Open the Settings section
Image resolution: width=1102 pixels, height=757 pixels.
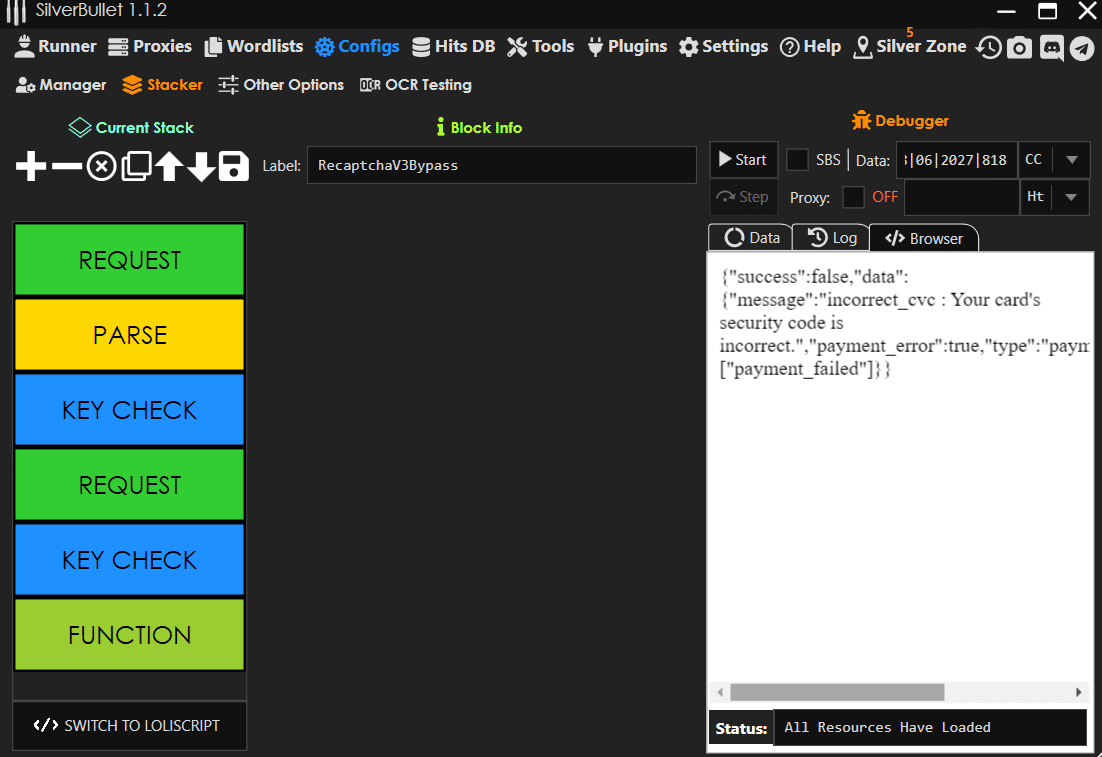click(723, 46)
